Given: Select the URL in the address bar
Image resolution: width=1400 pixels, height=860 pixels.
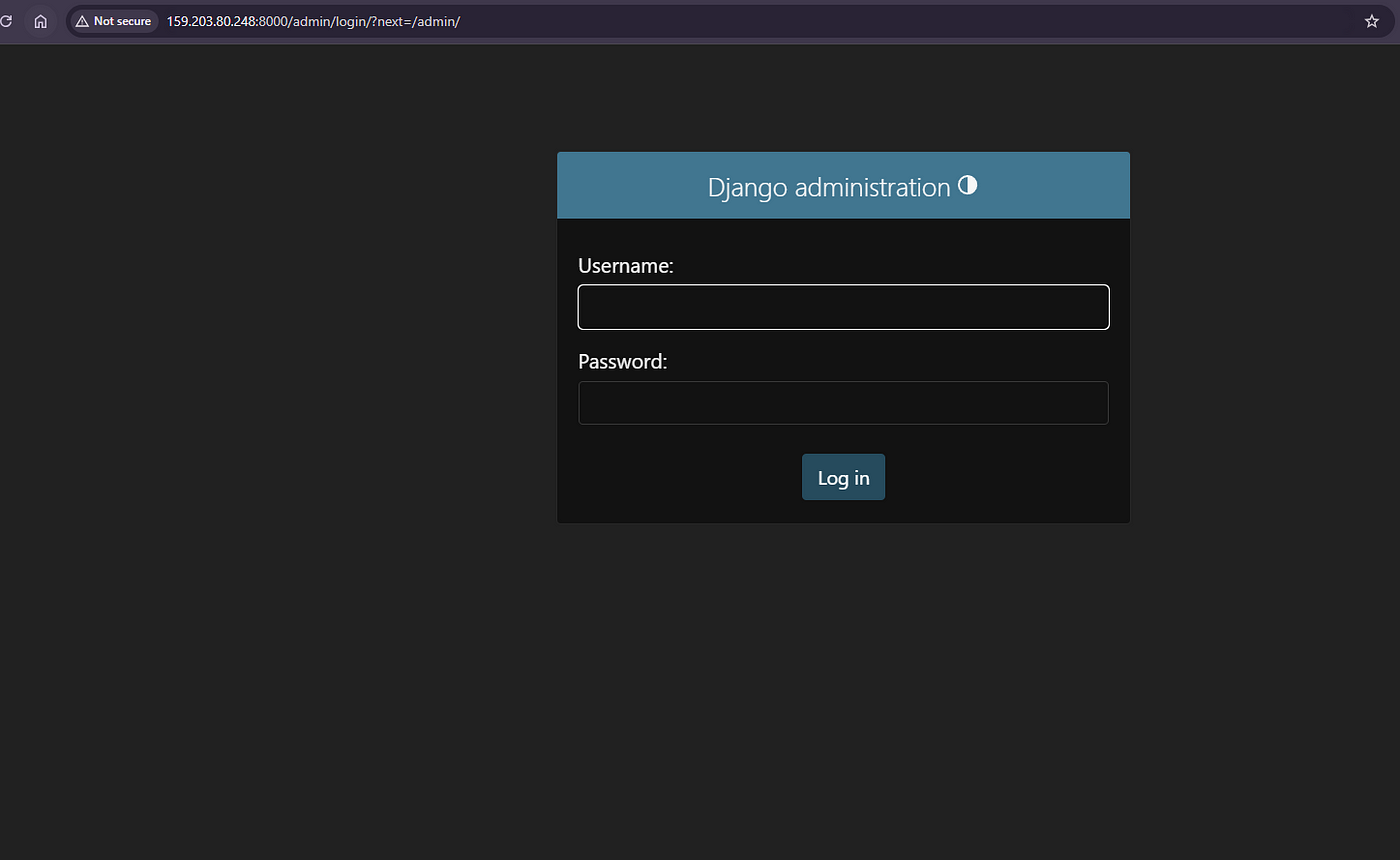Looking at the screenshot, I should (313, 21).
